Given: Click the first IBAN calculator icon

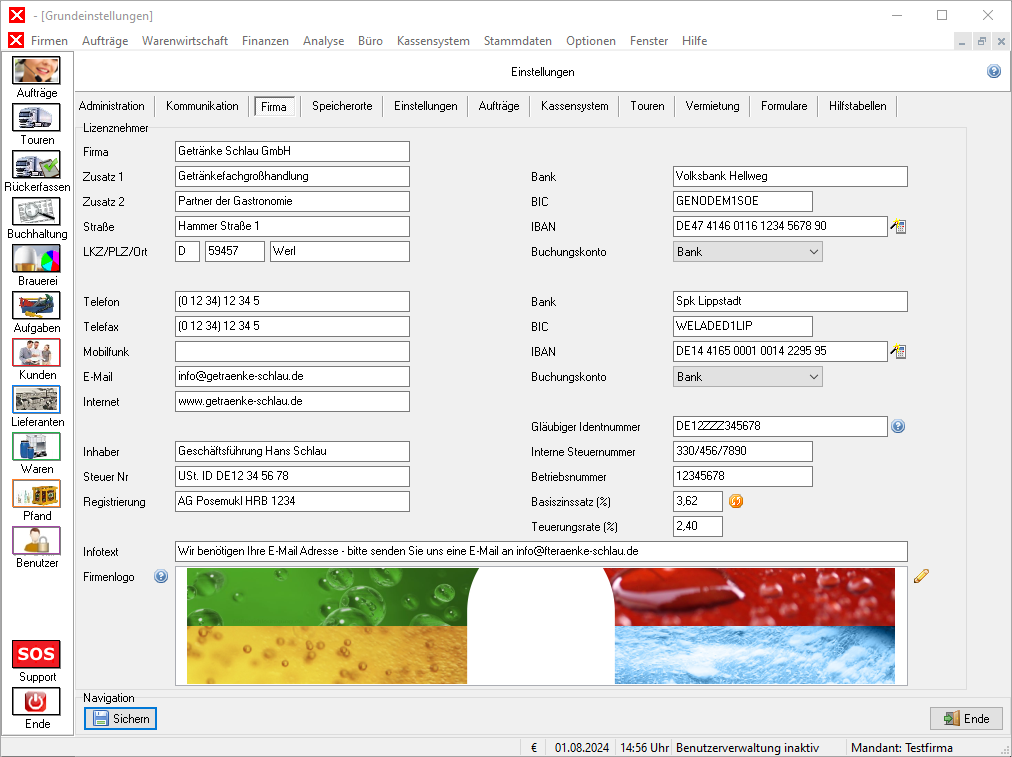Looking at the screenshot, I should click(898, 227).
